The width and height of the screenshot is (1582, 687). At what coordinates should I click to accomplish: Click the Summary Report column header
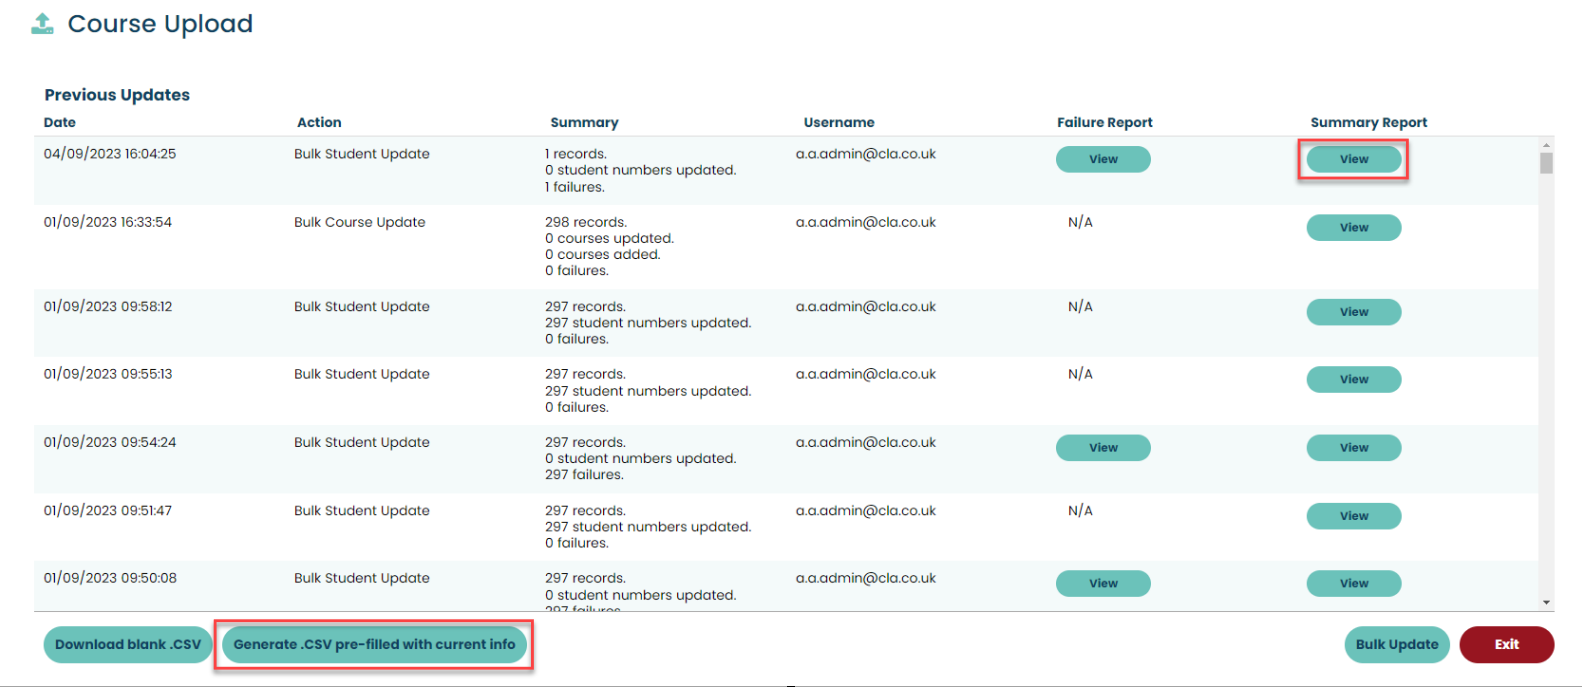pos(1368,122)
